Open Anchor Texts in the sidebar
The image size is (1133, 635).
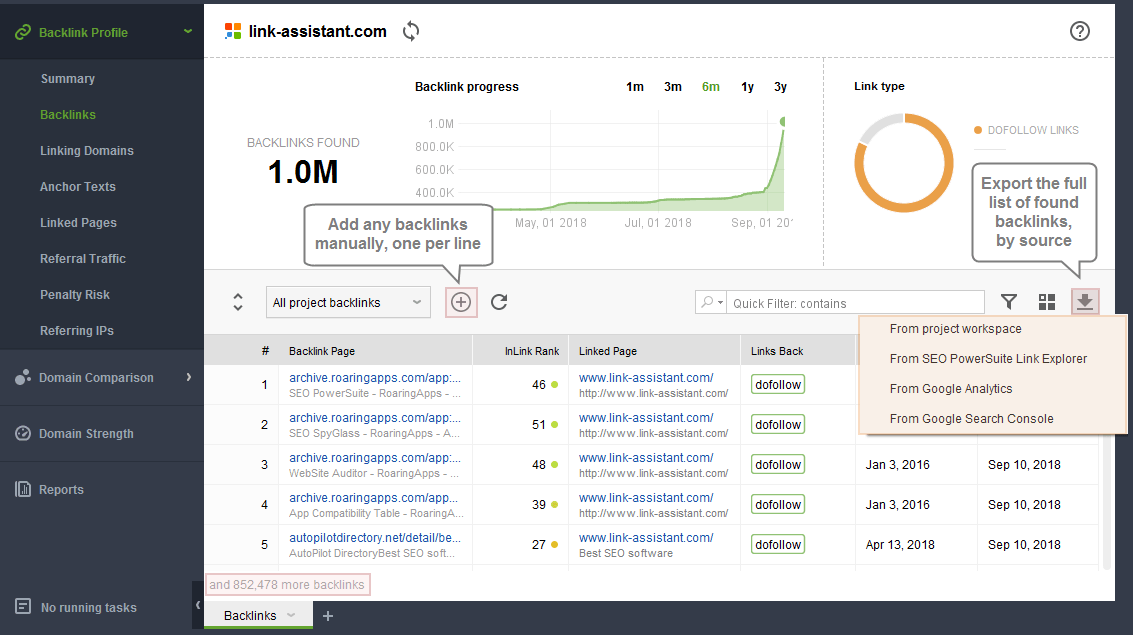[78, 186]
